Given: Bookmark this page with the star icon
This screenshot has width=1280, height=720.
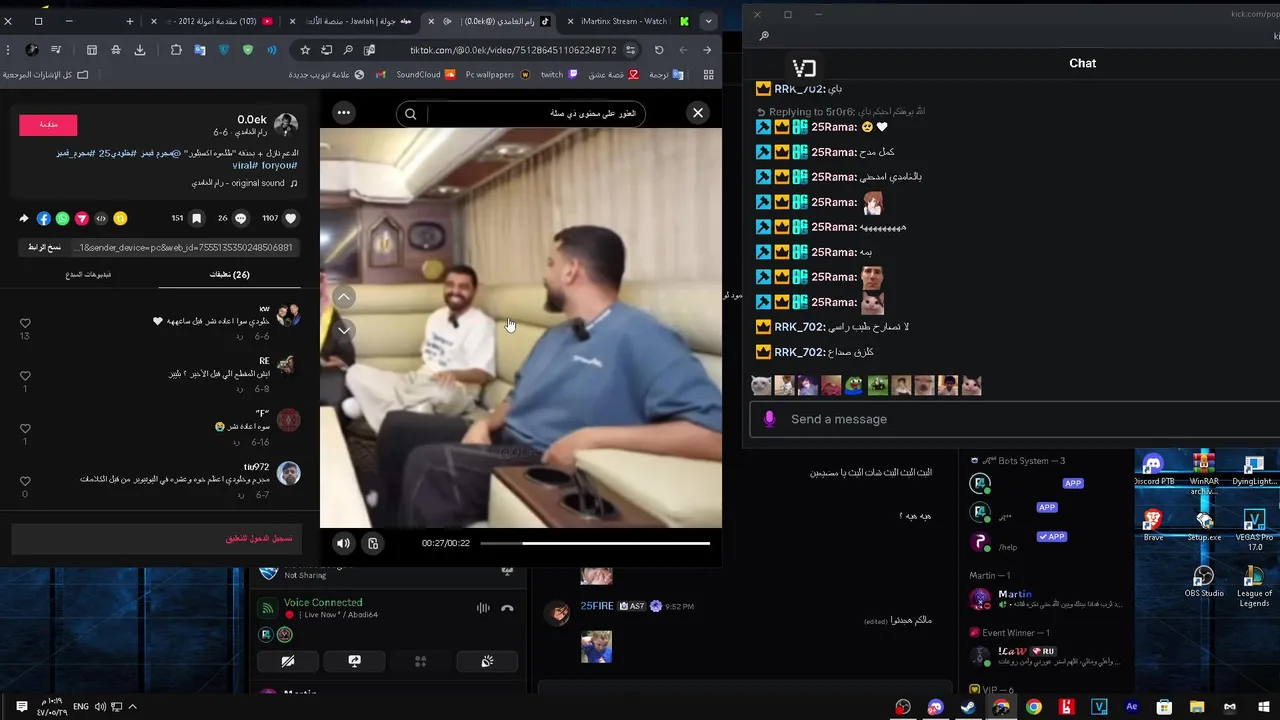Looking at the screenshot, I should coord(305,50).
